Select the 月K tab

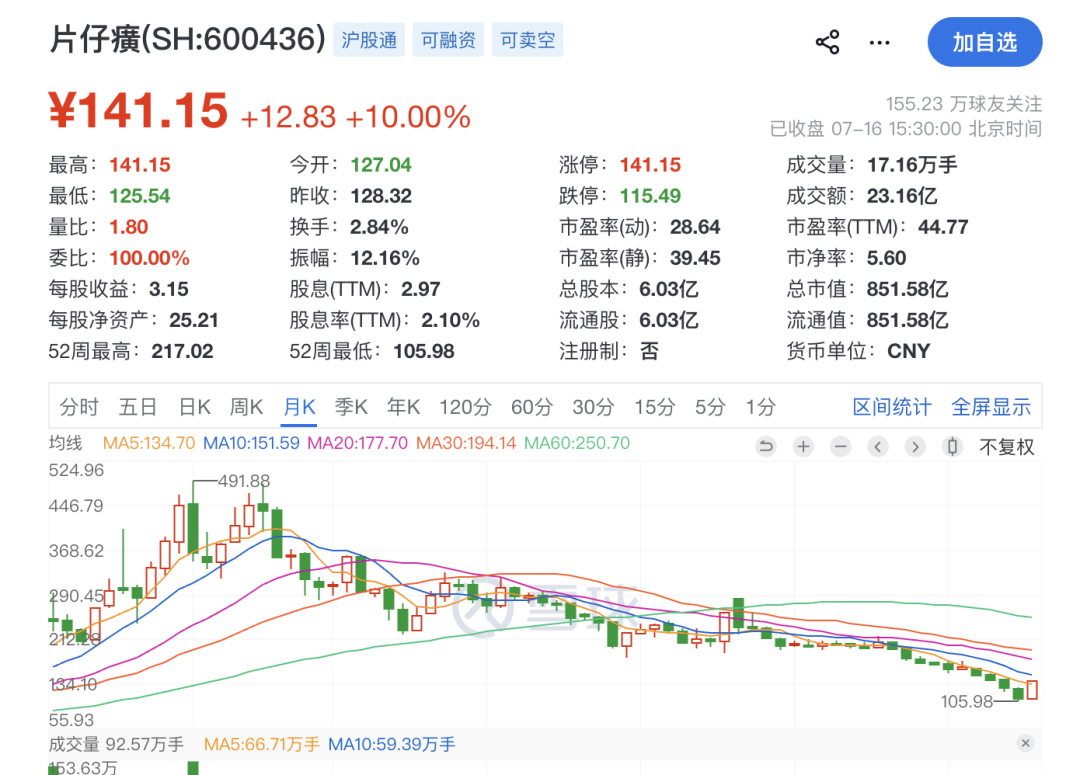click(x=300, y=407)
